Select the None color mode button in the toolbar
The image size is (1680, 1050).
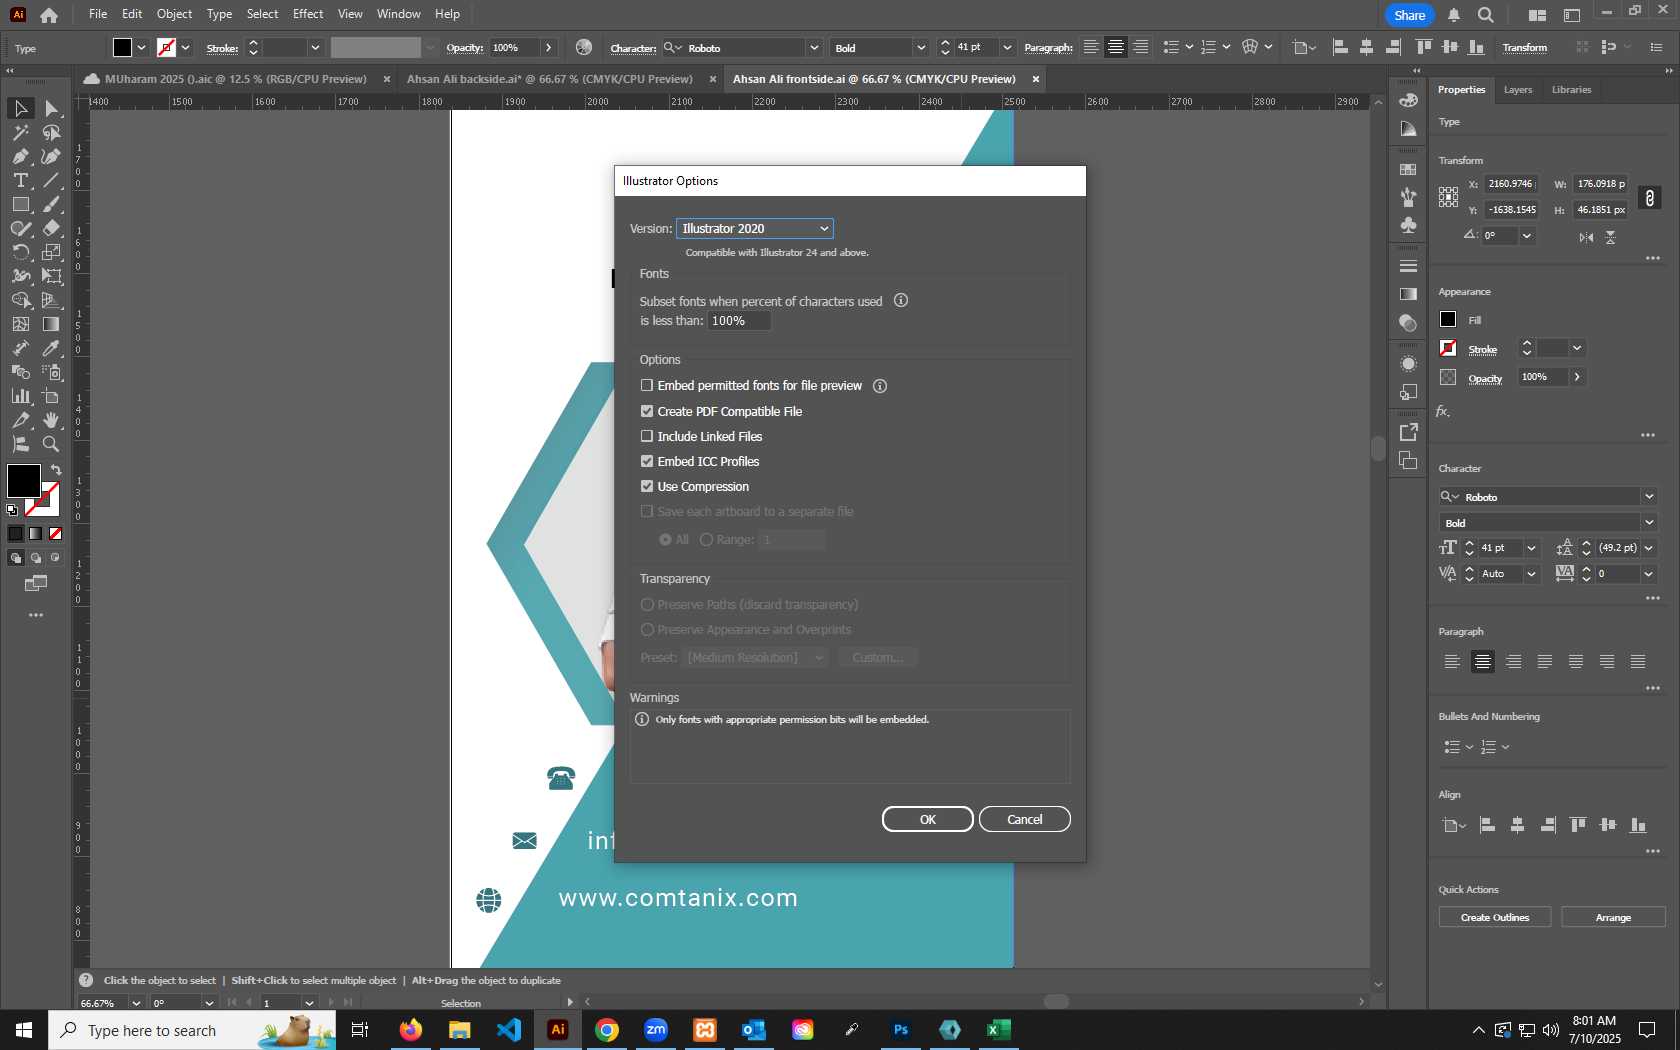click(x=56, y=533)
